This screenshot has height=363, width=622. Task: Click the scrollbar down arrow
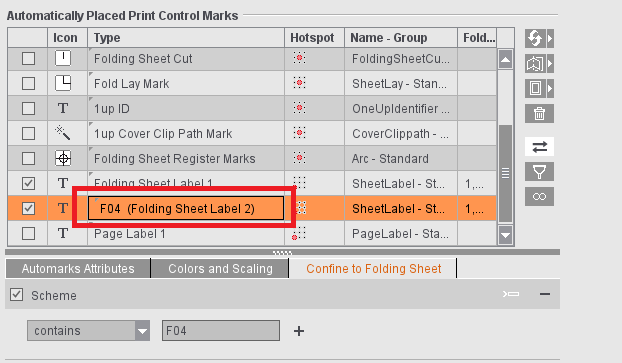pyautogui.click(x=505, y=235)
